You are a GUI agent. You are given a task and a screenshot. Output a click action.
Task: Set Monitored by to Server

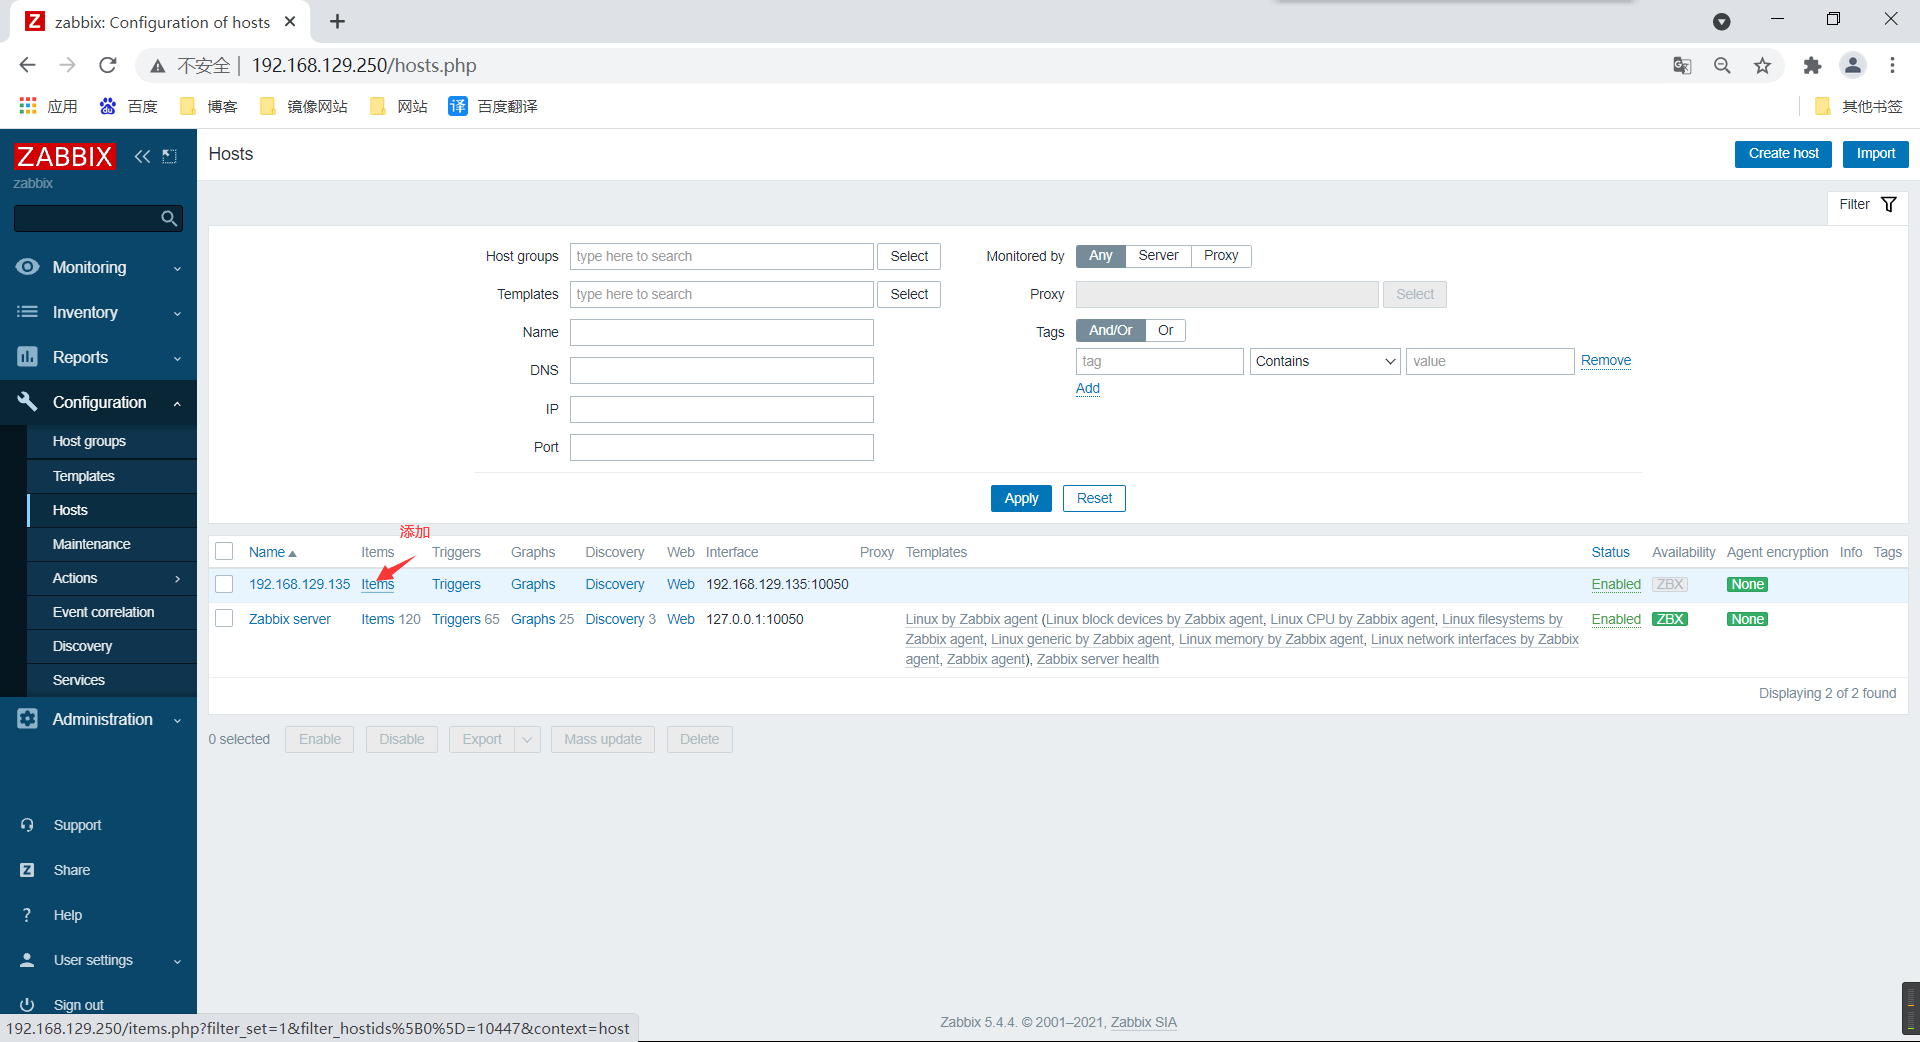point(1158,256)
